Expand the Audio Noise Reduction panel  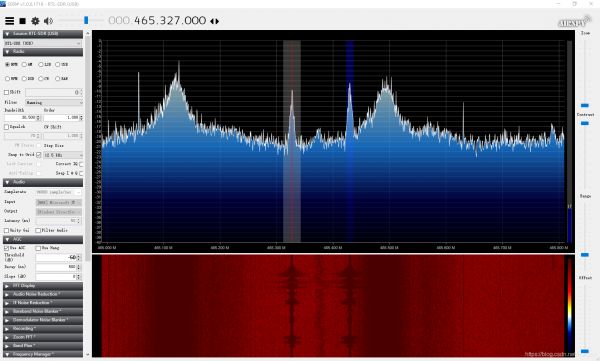43,294
